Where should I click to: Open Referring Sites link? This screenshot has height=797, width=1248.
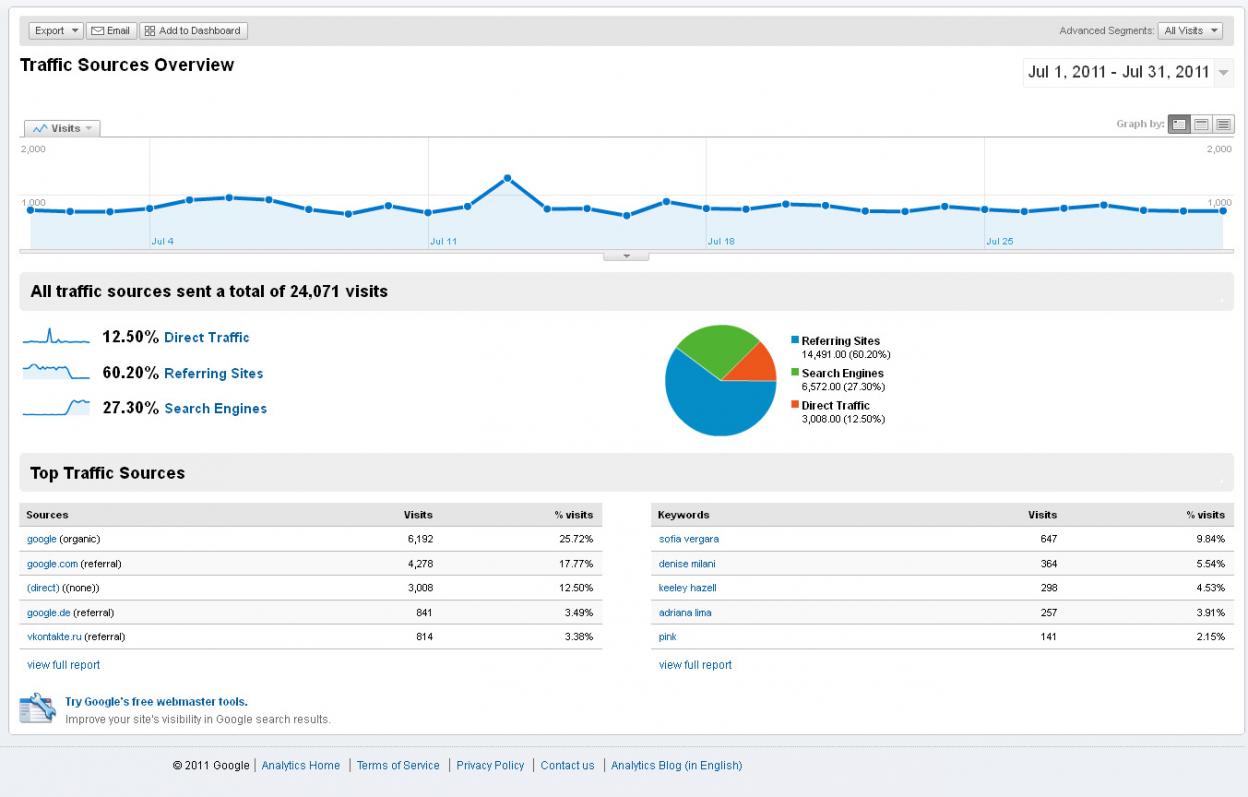[x=214, y=373]
